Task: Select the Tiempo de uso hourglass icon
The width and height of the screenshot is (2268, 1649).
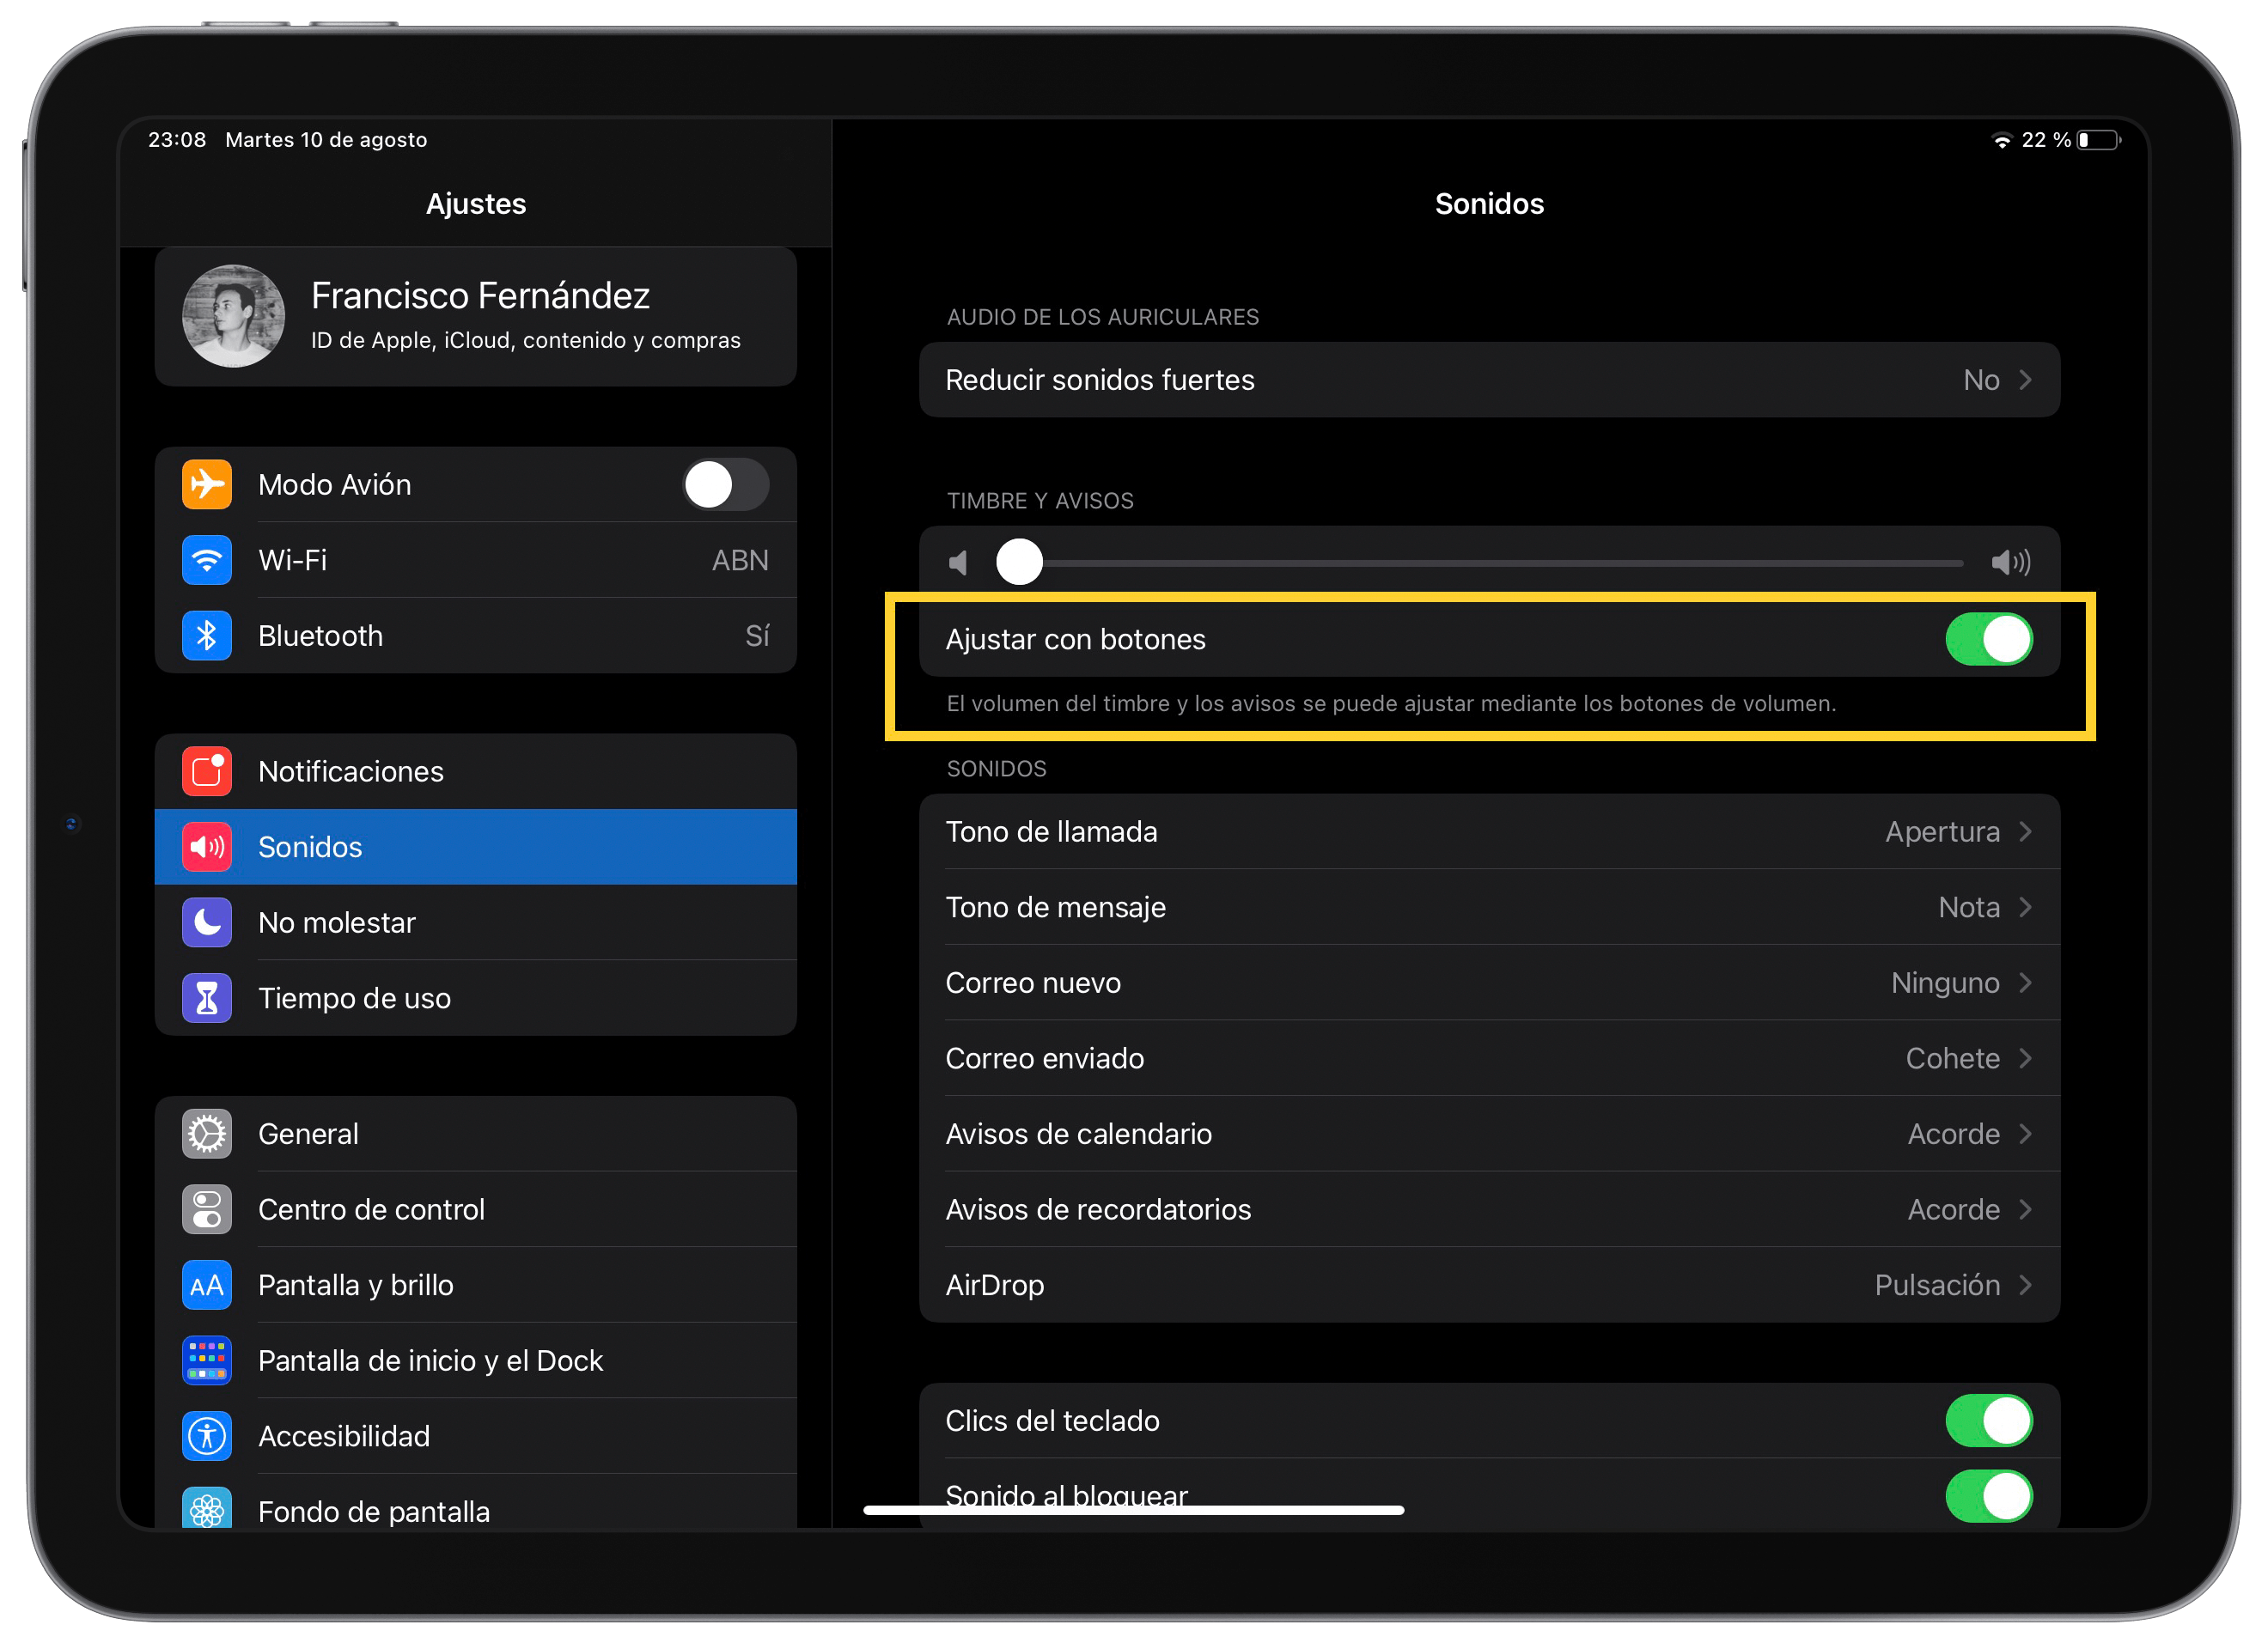Action: [x=207, y=997]
